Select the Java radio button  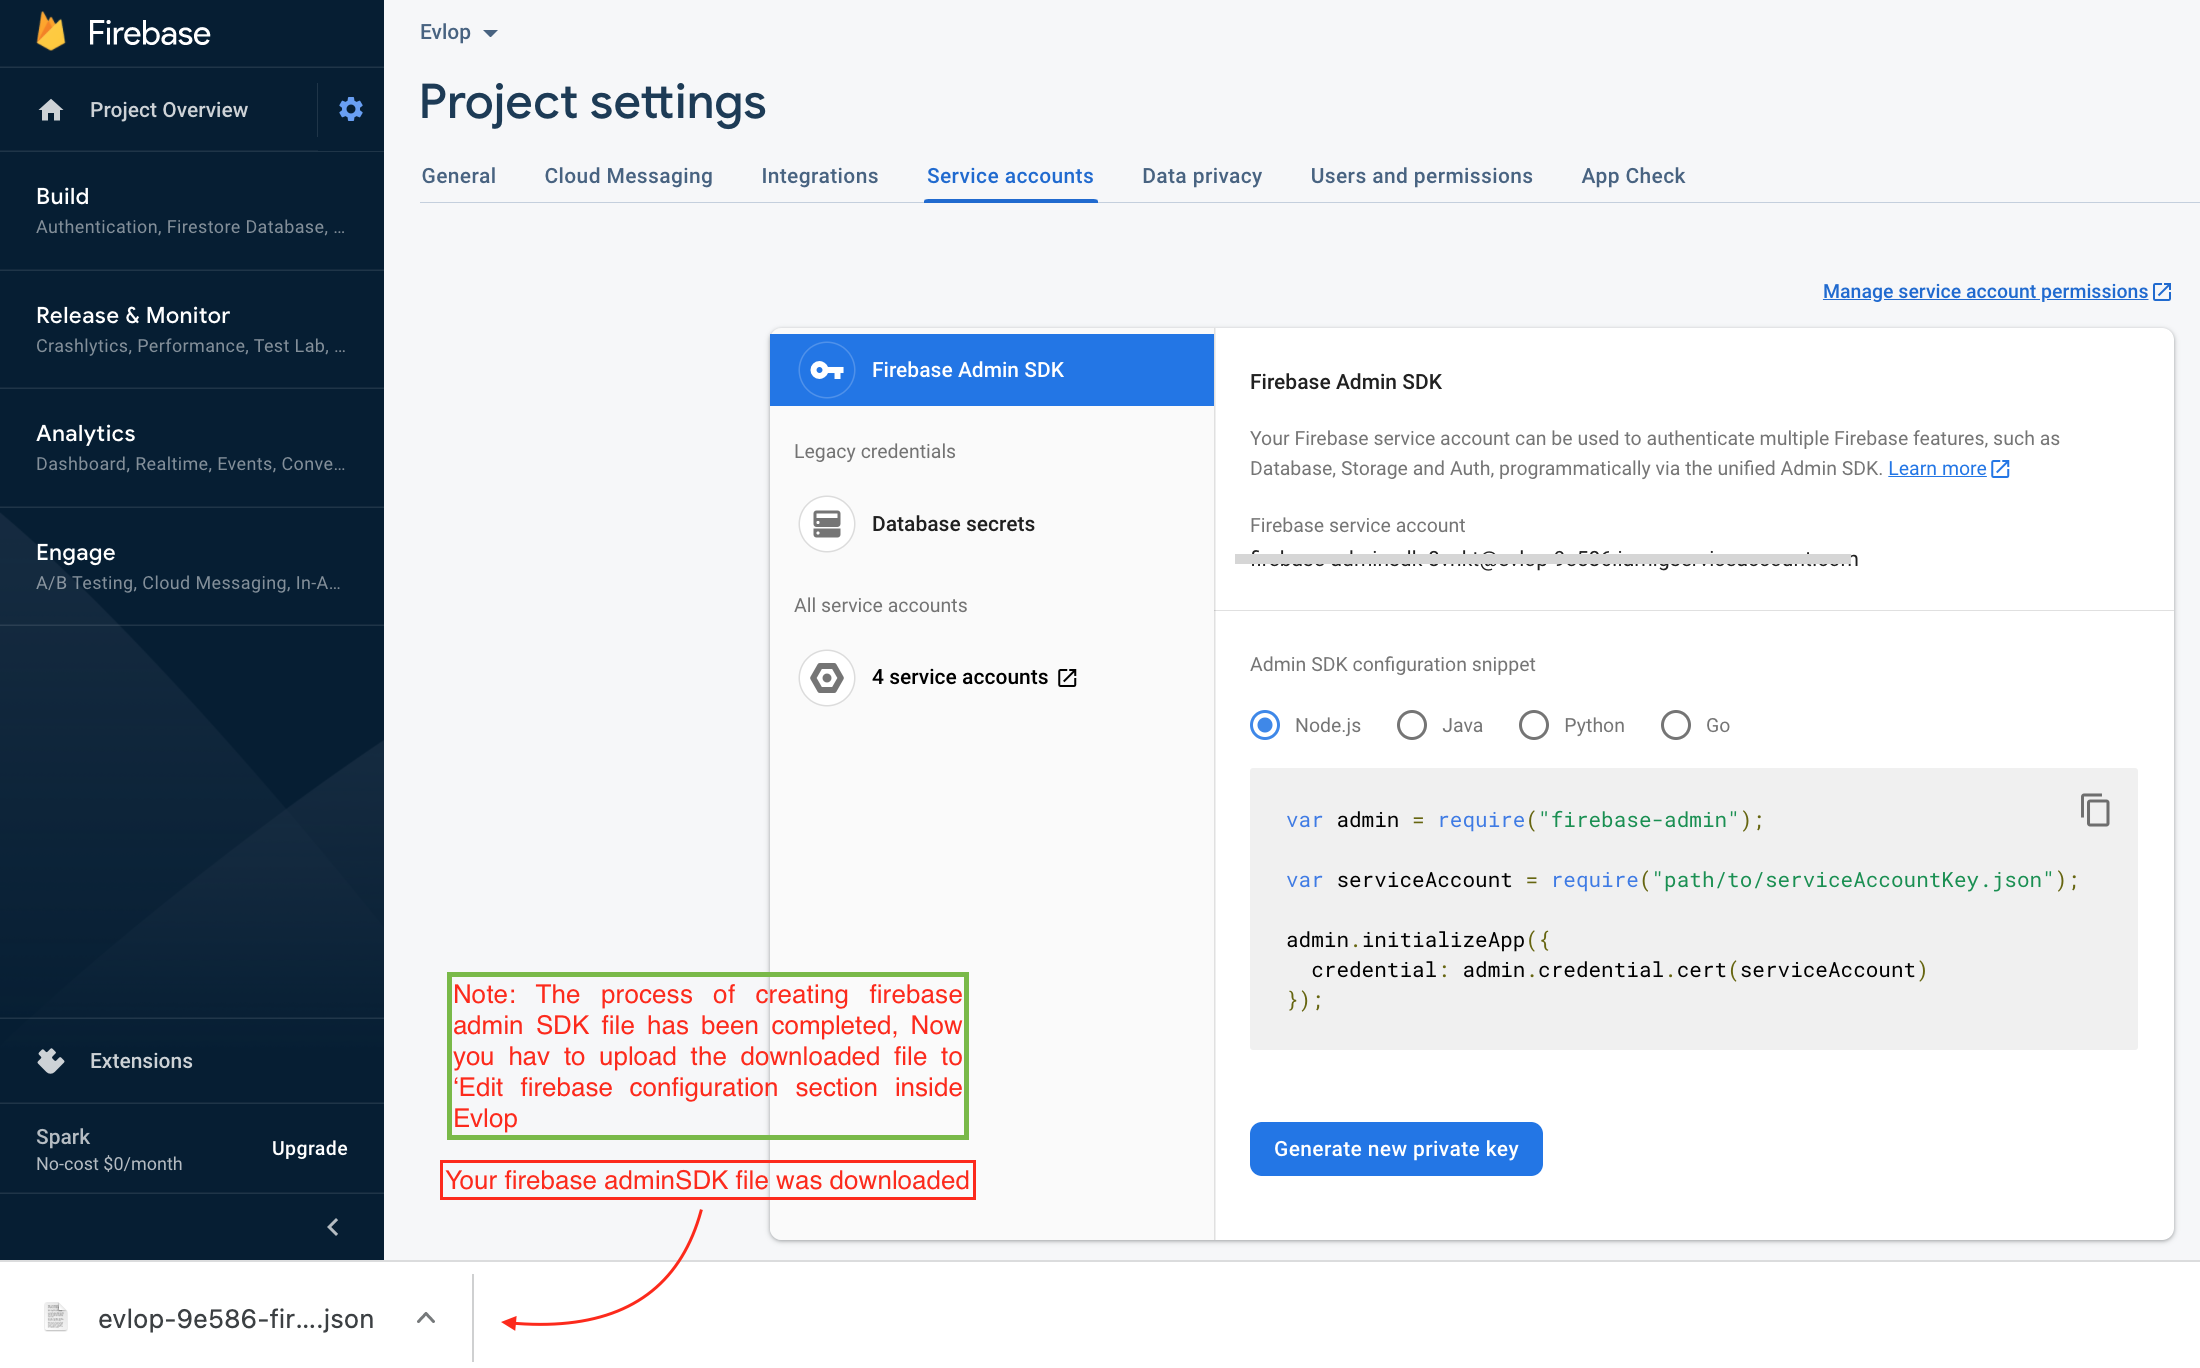click(x=1412, y=725)
